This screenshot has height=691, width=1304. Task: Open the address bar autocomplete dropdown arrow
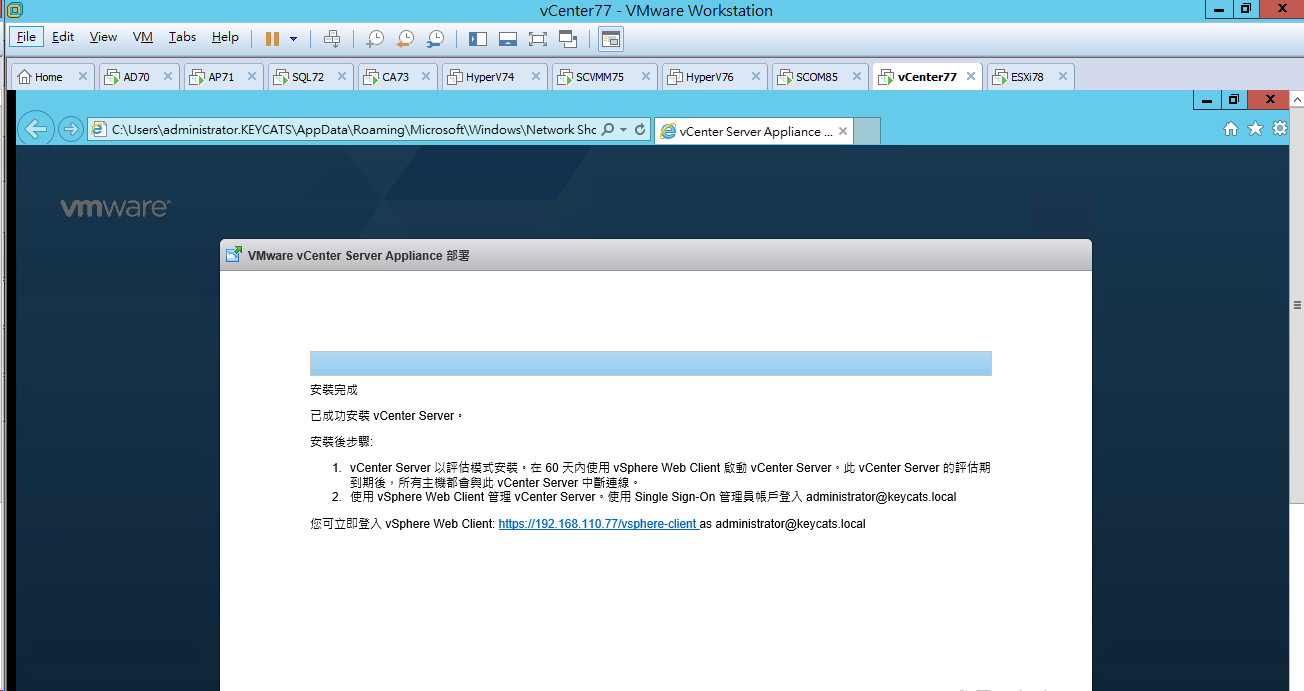click(x=623, y=130)
